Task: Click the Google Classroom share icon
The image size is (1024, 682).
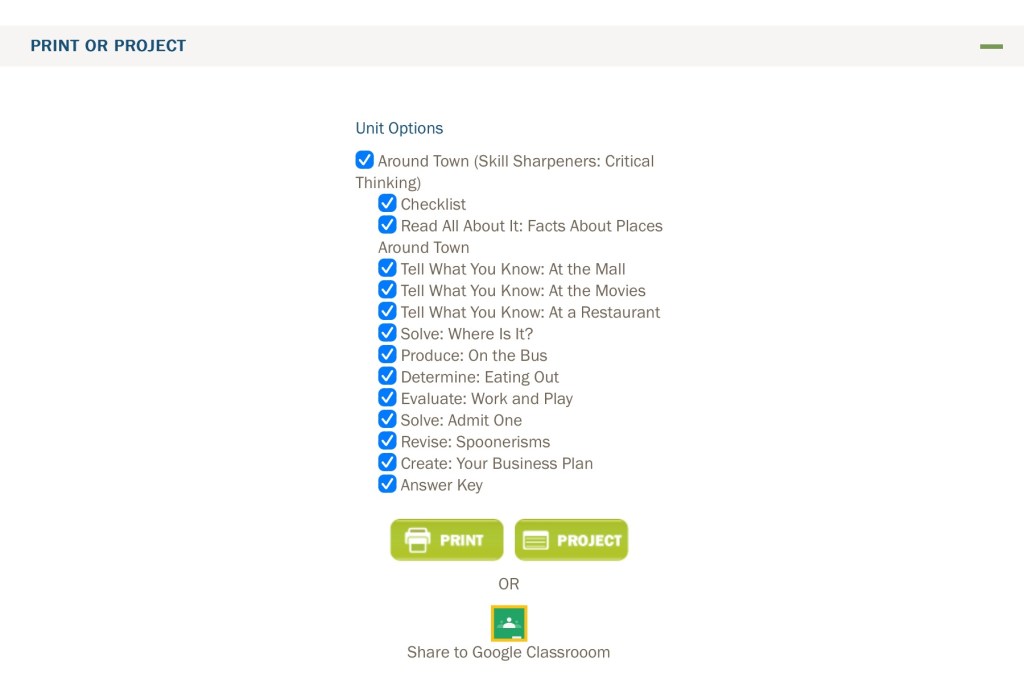Action: coord(508,623)
